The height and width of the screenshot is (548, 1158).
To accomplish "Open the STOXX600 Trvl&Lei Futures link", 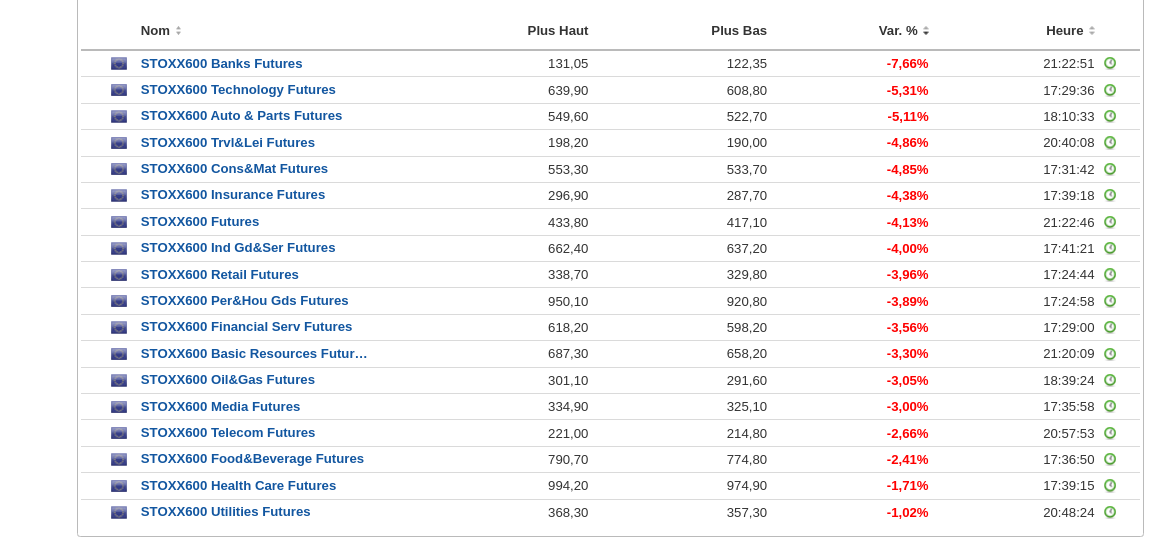I will (x=228, y=143).
